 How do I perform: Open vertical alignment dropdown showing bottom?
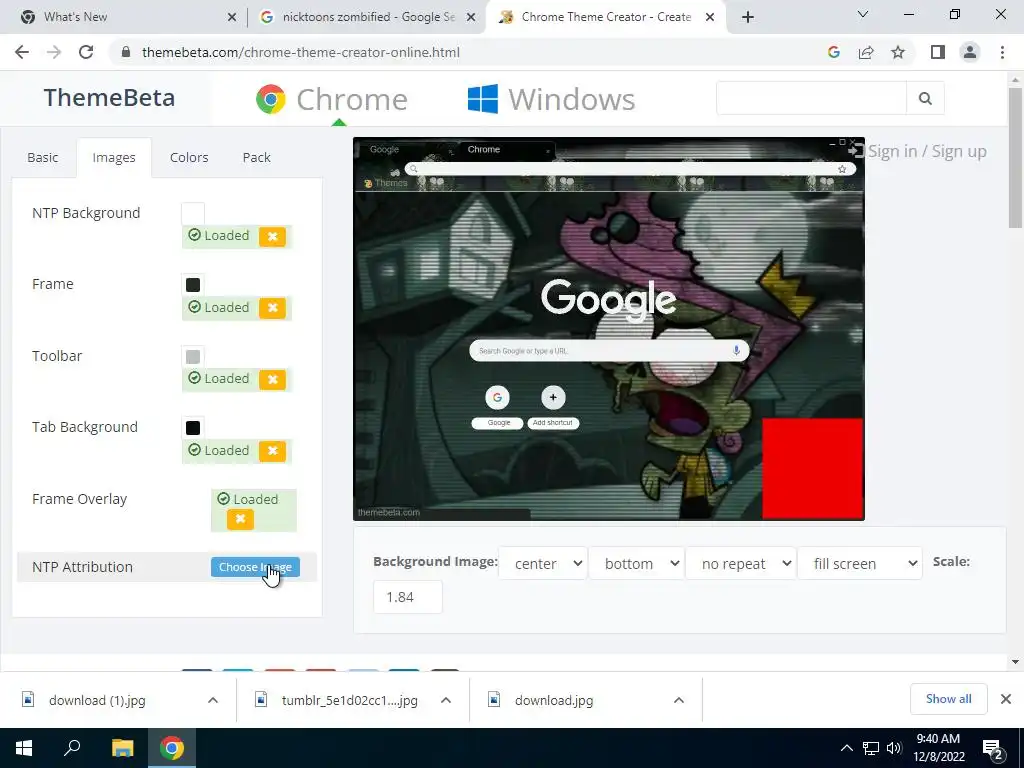coord(636,564)
